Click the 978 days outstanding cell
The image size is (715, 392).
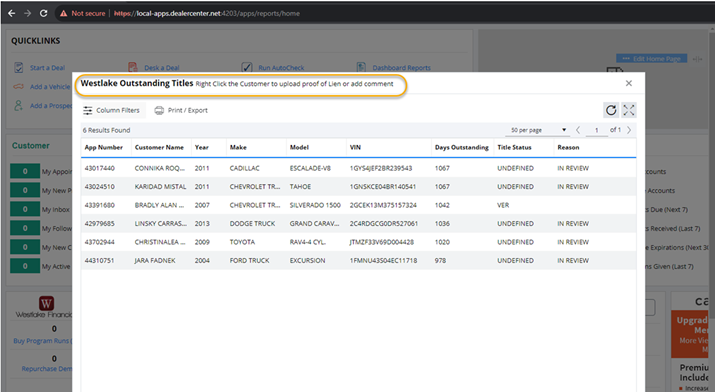click(440, 260)
